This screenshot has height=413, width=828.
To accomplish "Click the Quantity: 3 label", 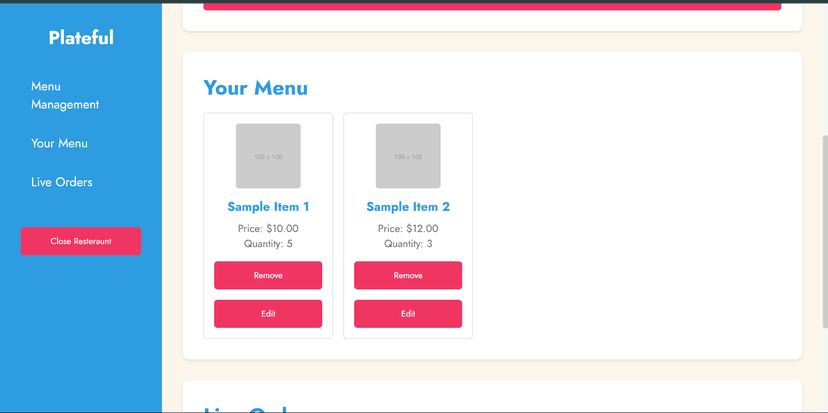I will 408,244.
